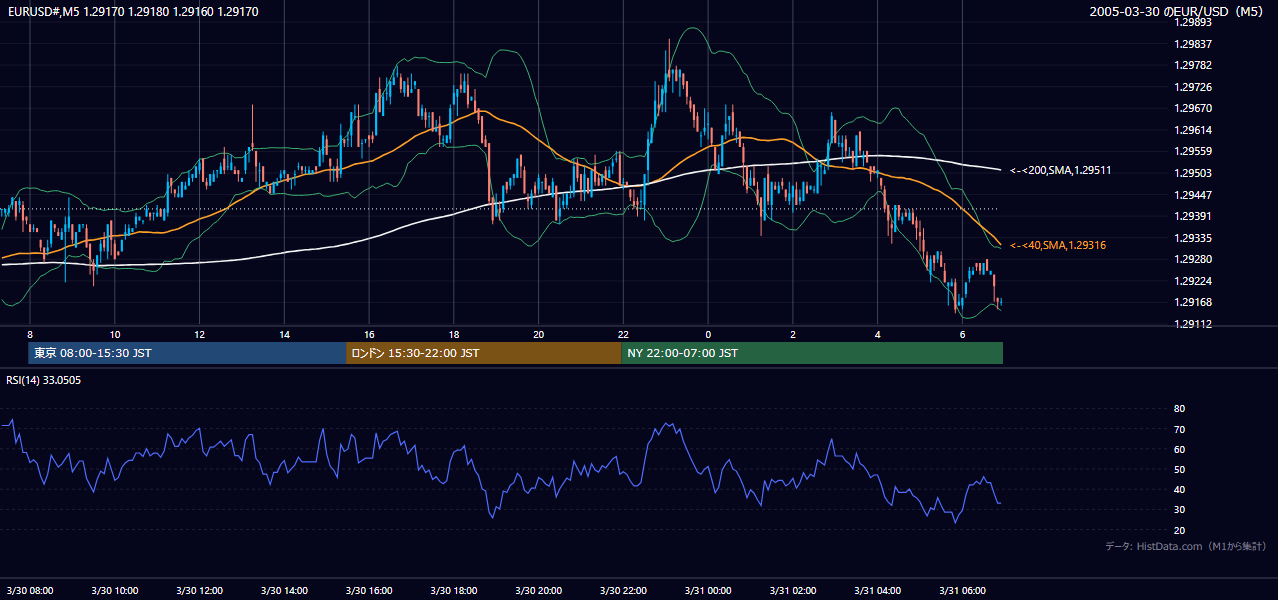Select the London 15:30-22:00 JST session bar
This screenshot has height=600, width=1278.
pos(483,353)
